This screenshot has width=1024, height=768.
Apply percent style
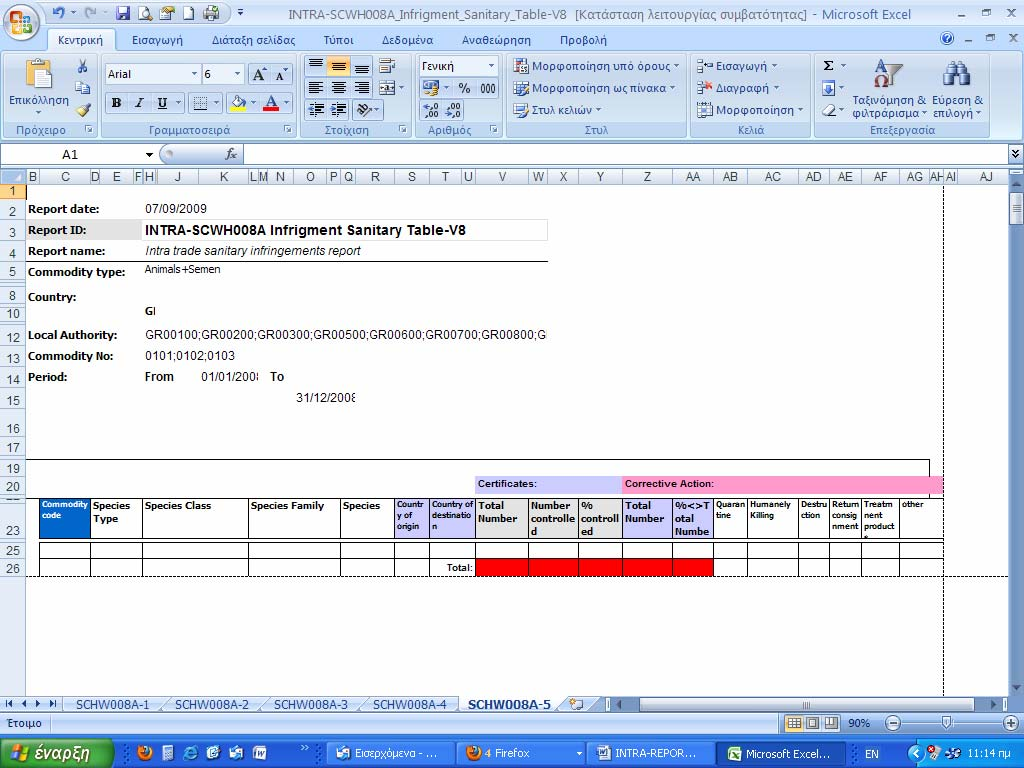[464, 88]
